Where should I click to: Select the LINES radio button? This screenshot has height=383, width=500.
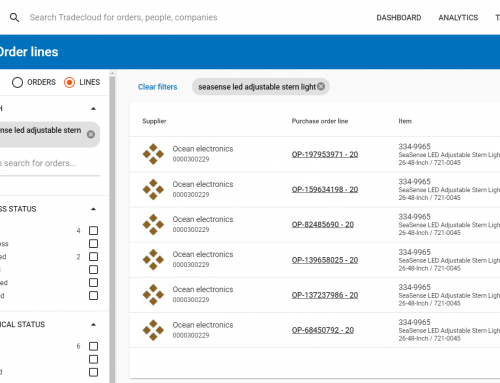coord(69,82)
